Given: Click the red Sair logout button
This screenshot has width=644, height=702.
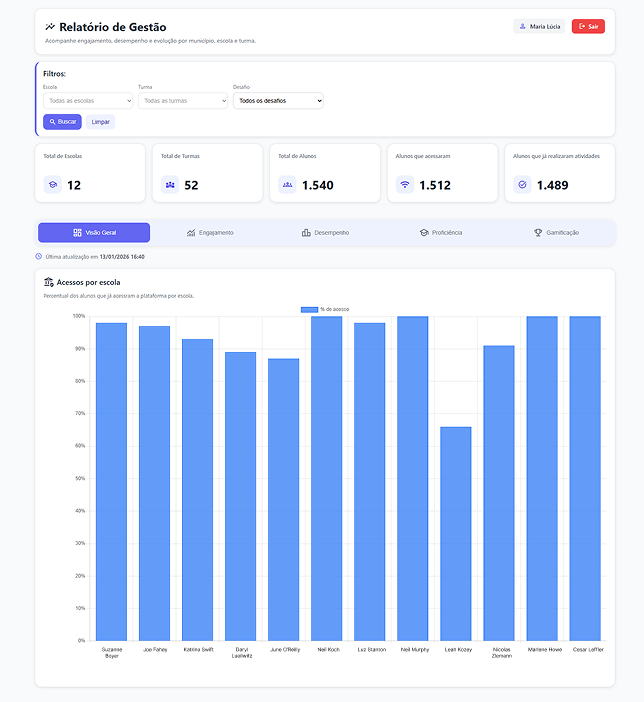Looking at the screenshot, I should point(588,27).
